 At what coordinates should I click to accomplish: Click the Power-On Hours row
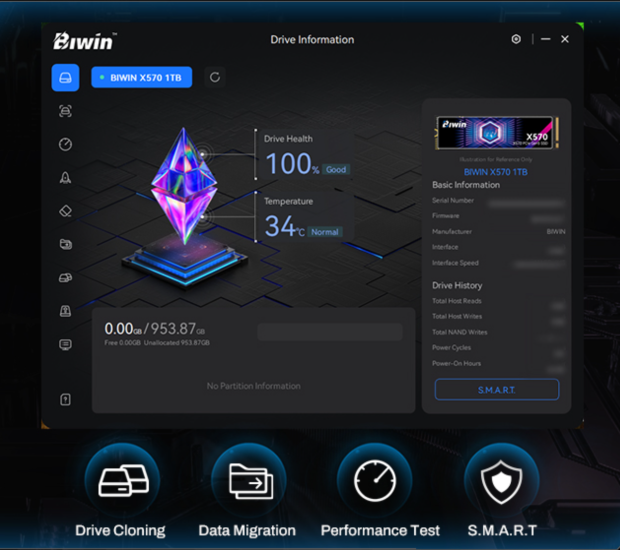[498, 364]
